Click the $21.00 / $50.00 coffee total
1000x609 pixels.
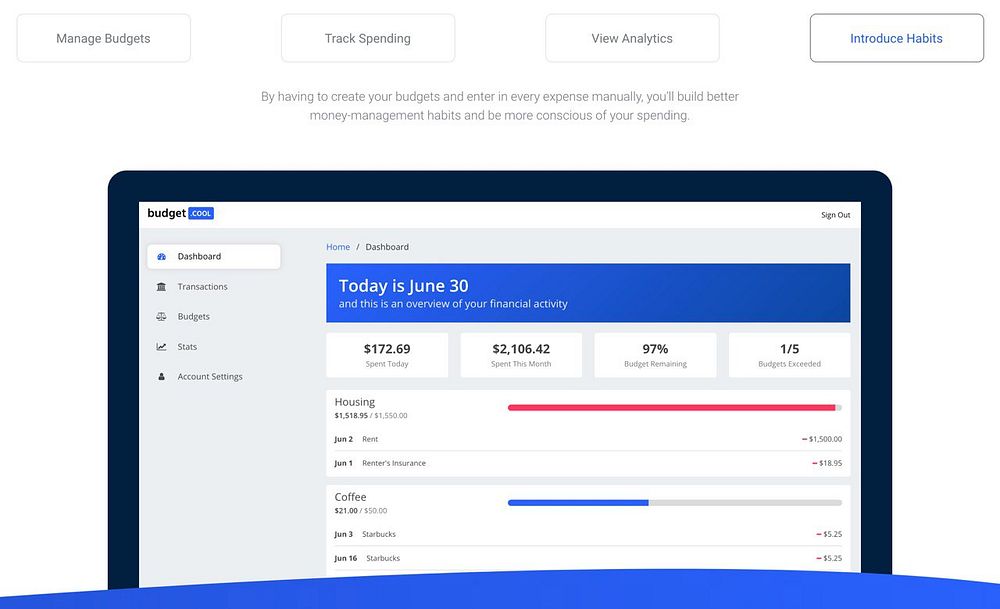click(360, 511)
